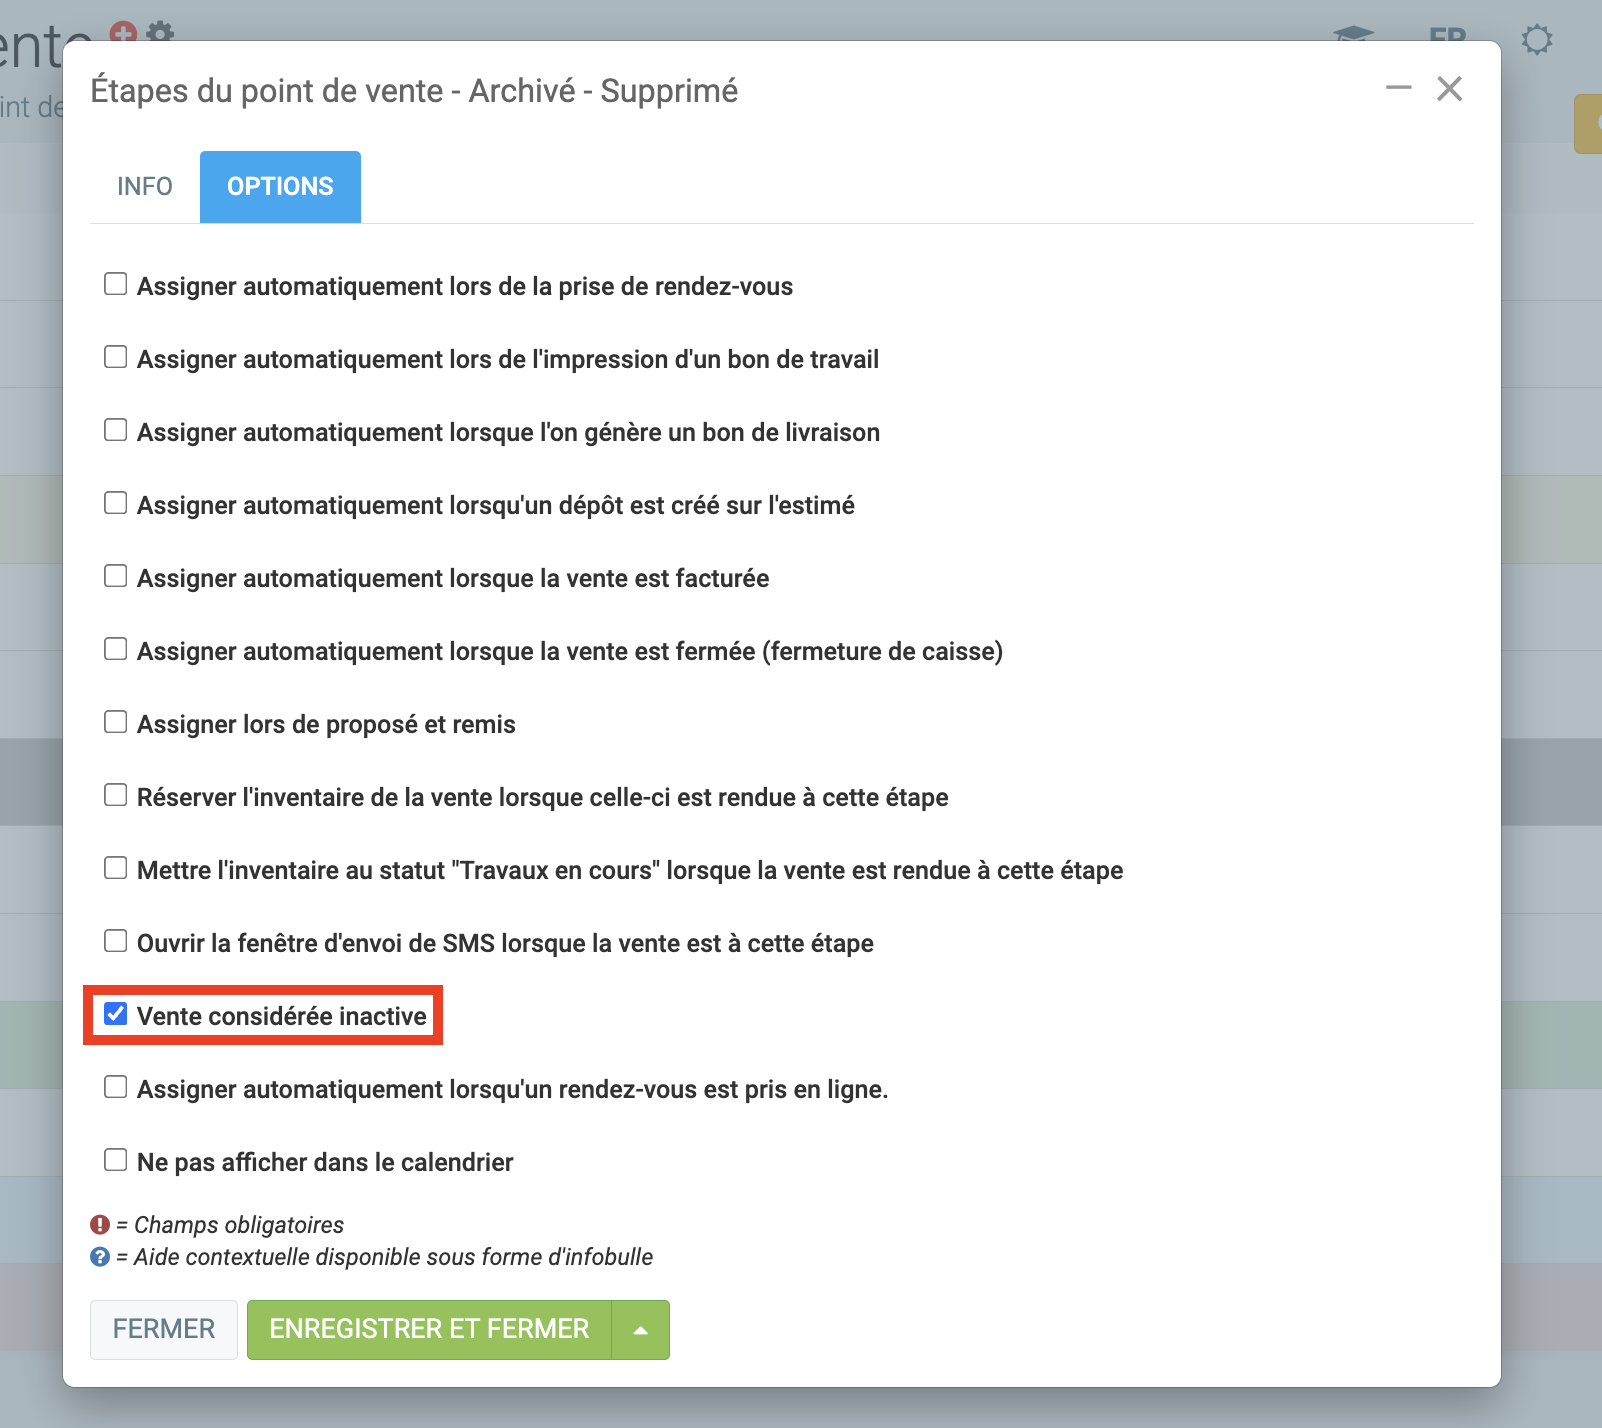Check Assigner lors de proposé et remis

116,722
